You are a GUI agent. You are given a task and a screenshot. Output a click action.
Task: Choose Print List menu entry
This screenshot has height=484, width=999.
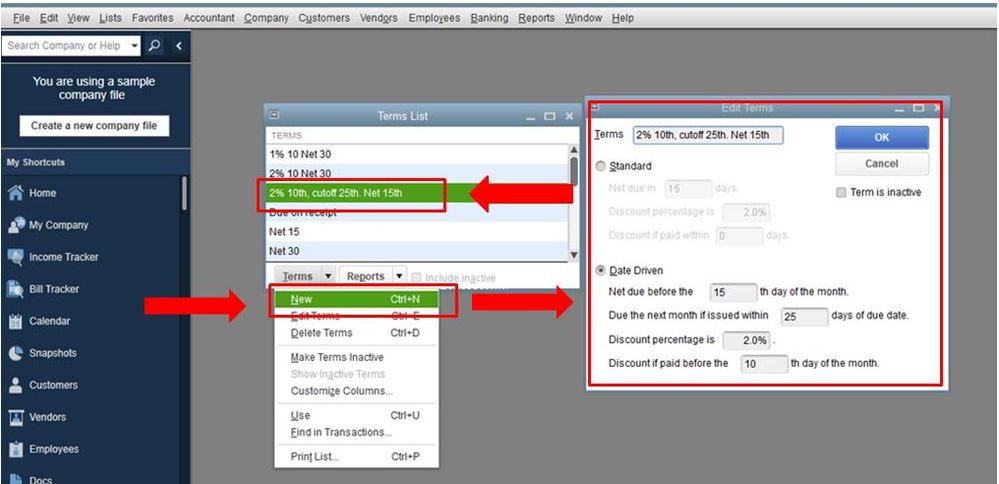(357, 457)
